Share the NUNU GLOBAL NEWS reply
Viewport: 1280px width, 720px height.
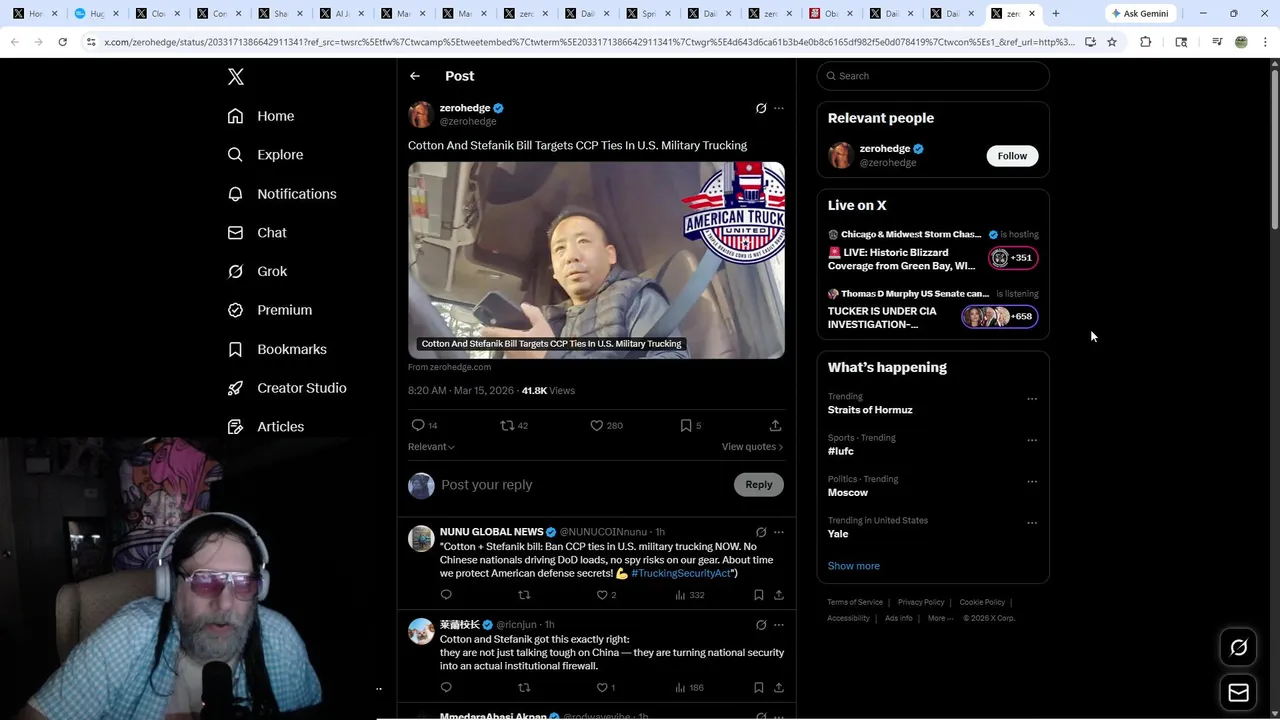click(779, 595)
